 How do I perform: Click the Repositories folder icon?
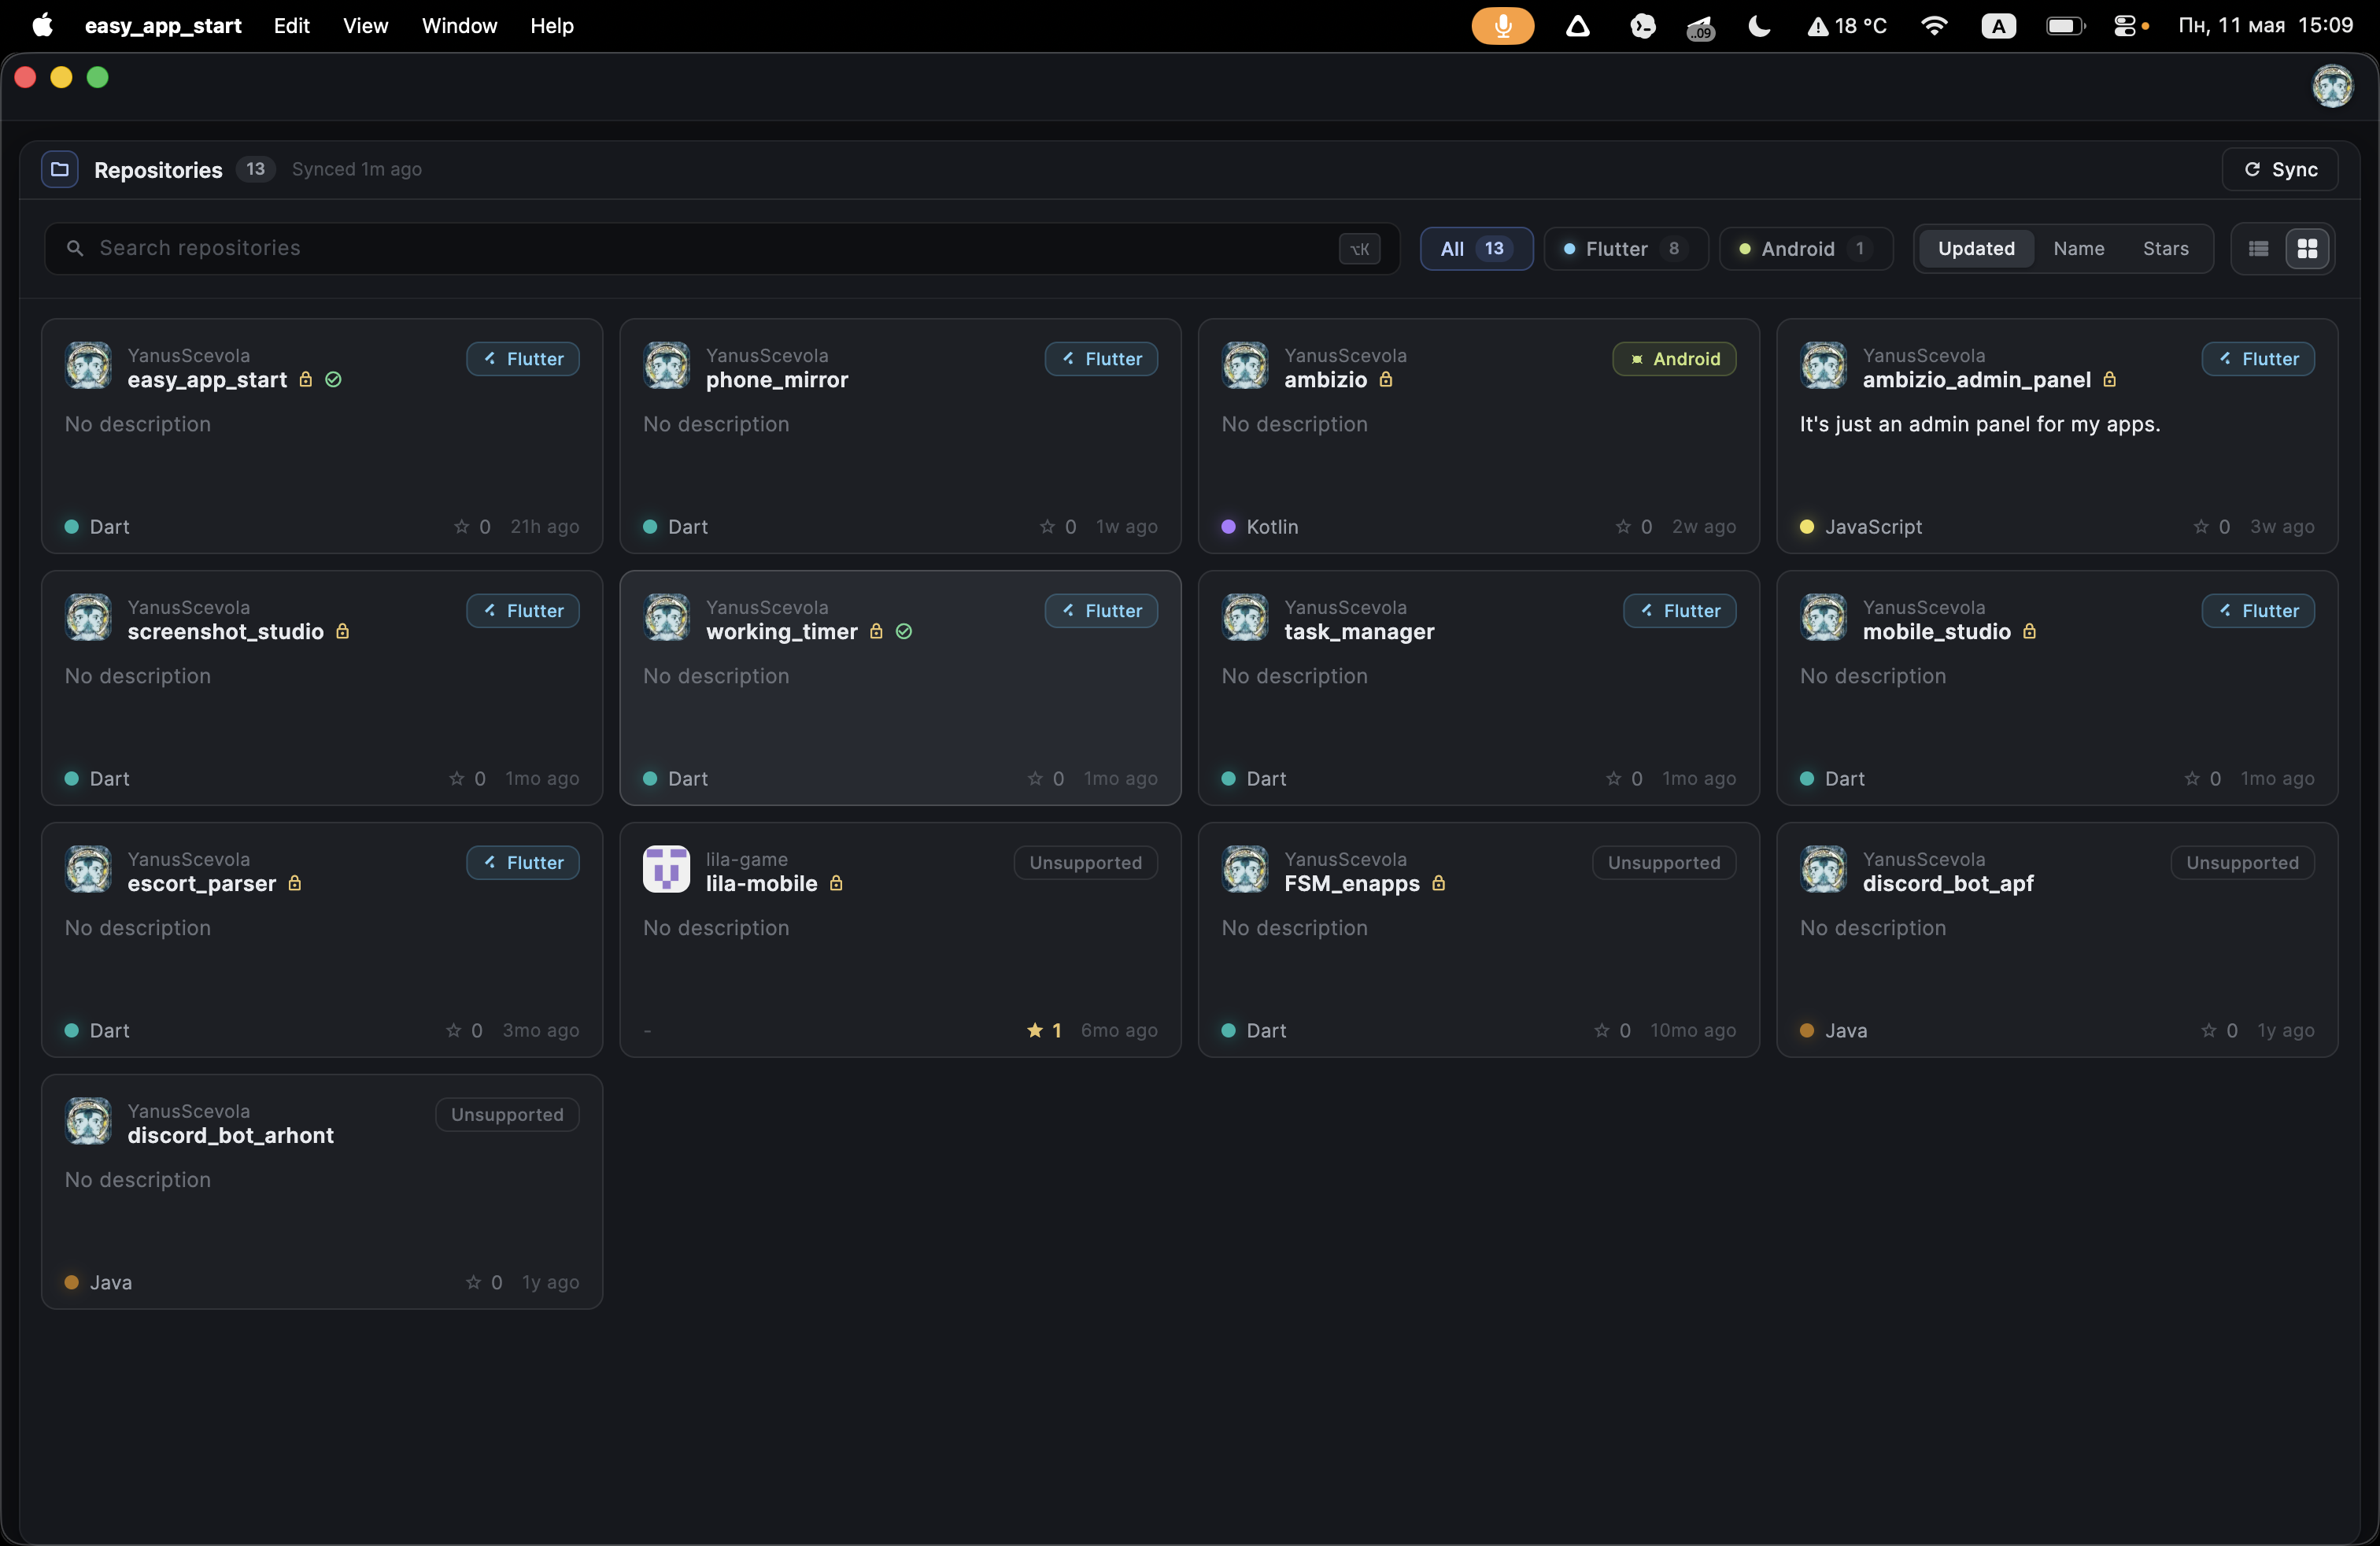click(x=60, y=169)
